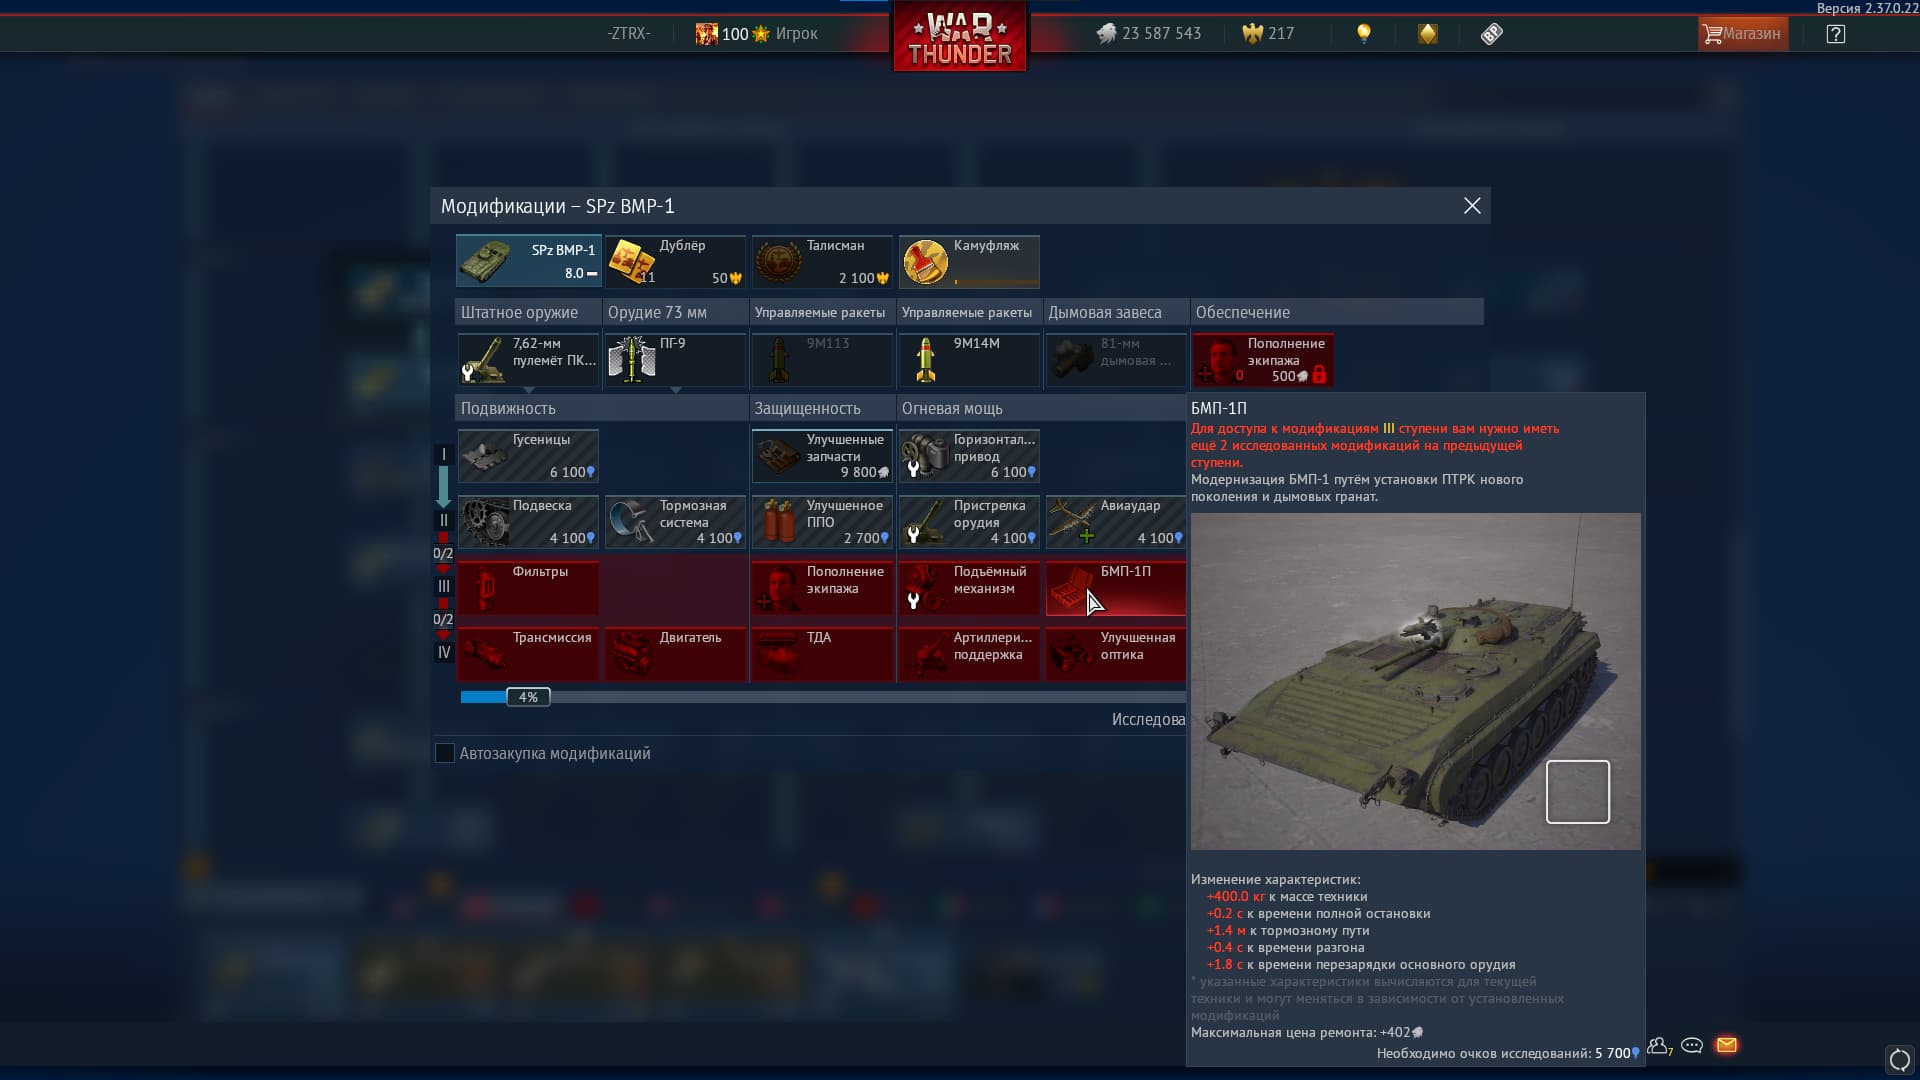Open the mail envelope icon at bottom right
Screen dimensions: 1920x1080
point(1726,1046)
